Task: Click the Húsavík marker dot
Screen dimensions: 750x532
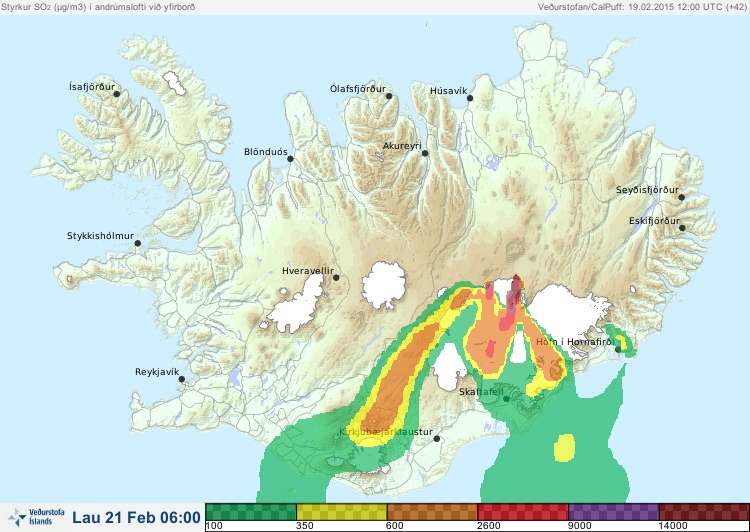Action: [470, 98]
